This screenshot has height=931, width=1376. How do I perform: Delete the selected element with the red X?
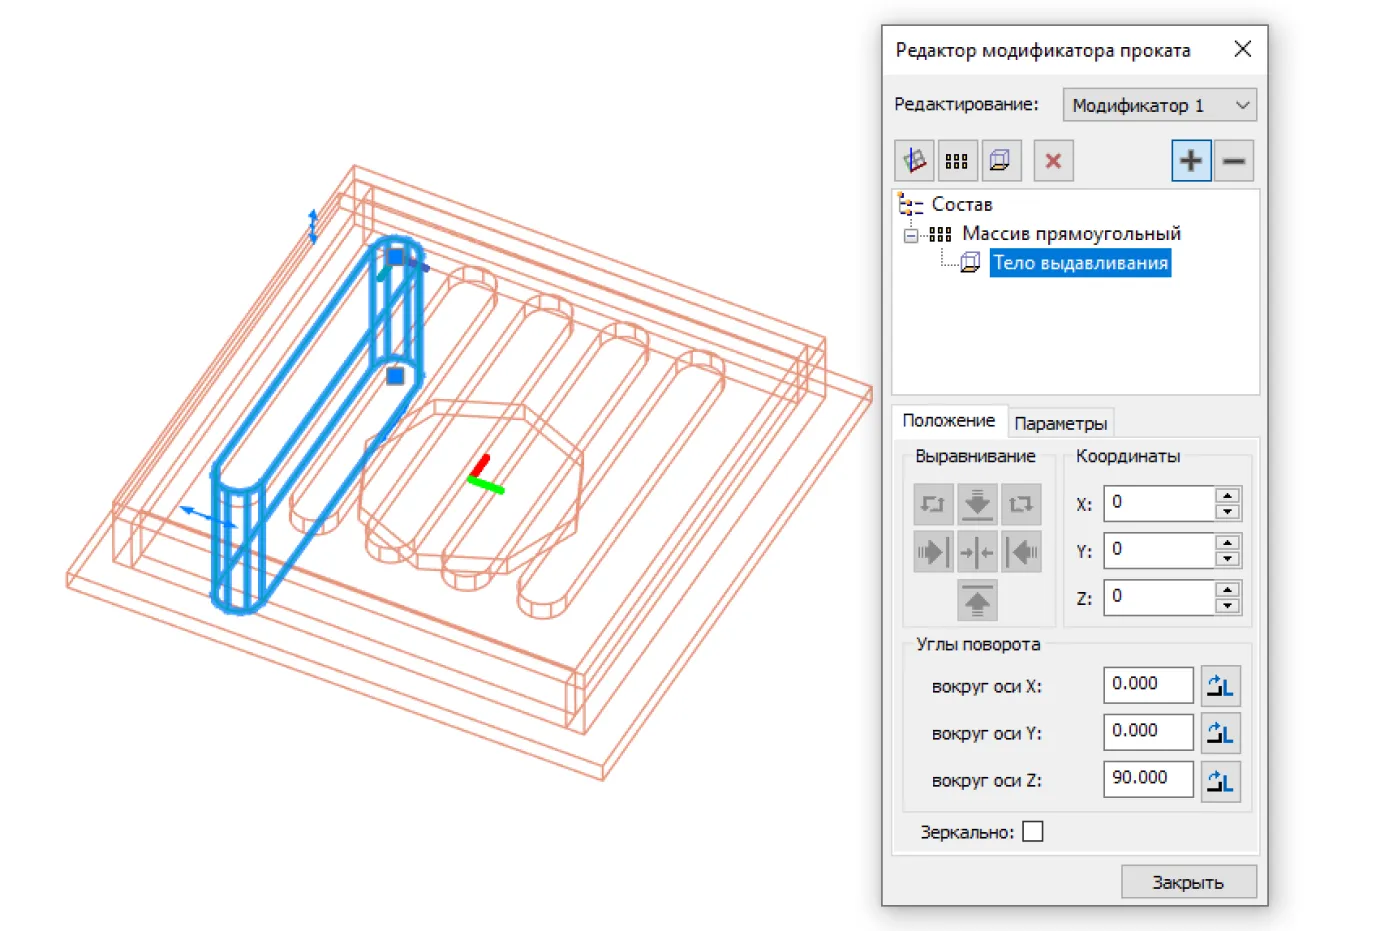pyautogui.click(x=1053, y=161)
